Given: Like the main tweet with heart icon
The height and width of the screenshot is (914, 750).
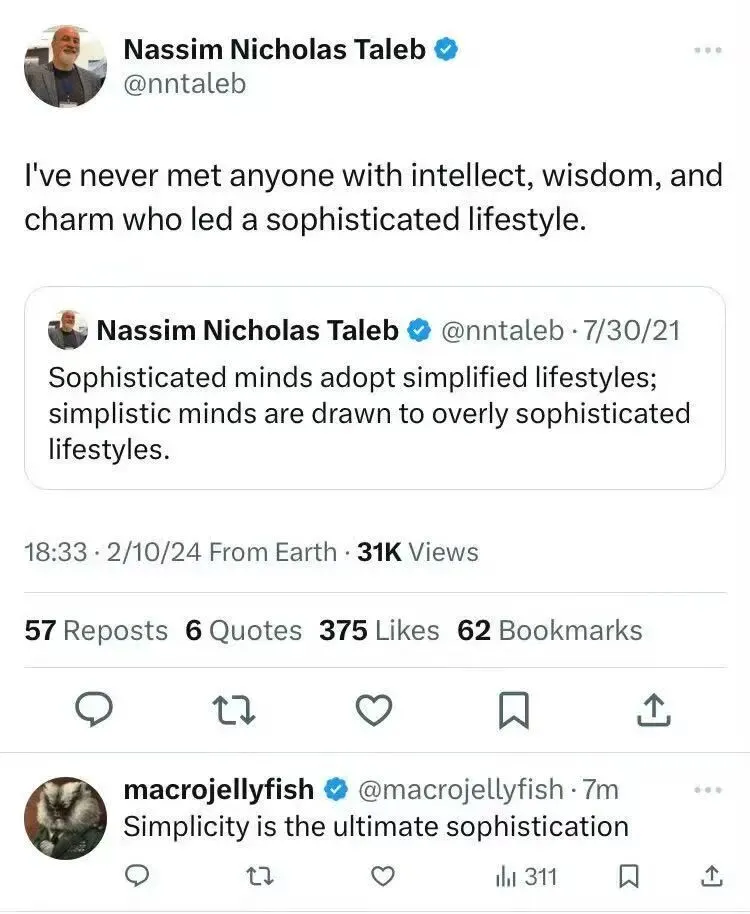Looking at the screenshot, I should coord(373,710).
